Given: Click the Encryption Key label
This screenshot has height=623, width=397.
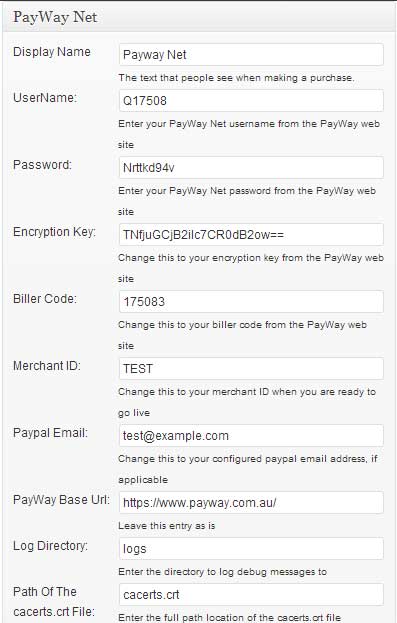Looking at the screenshot, I should click(x=54, y=232).
